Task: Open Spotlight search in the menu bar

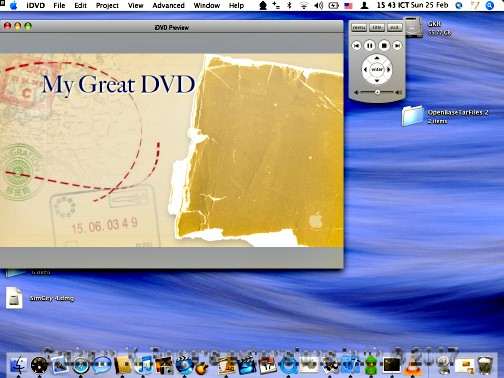Action: point(489,5)
